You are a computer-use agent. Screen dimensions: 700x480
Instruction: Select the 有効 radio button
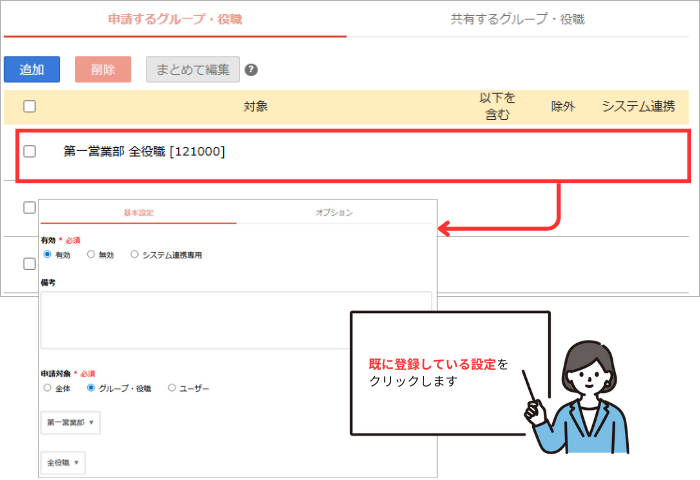point(47,255)
